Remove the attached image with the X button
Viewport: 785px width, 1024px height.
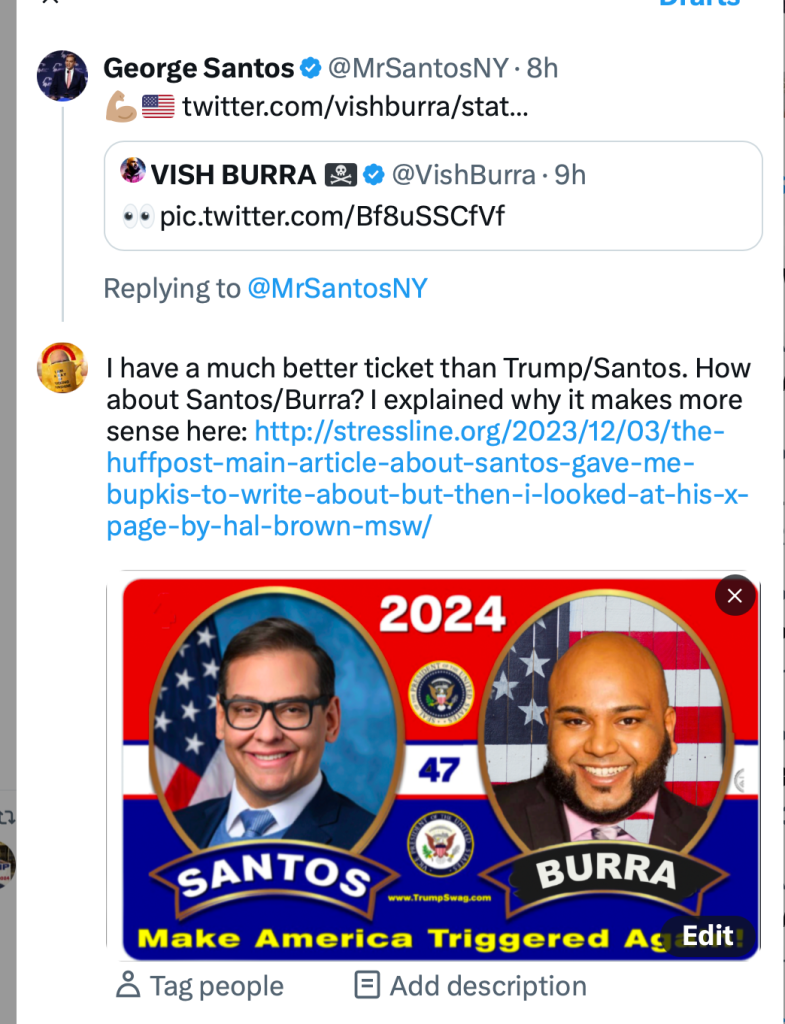[x=735, y=596]
